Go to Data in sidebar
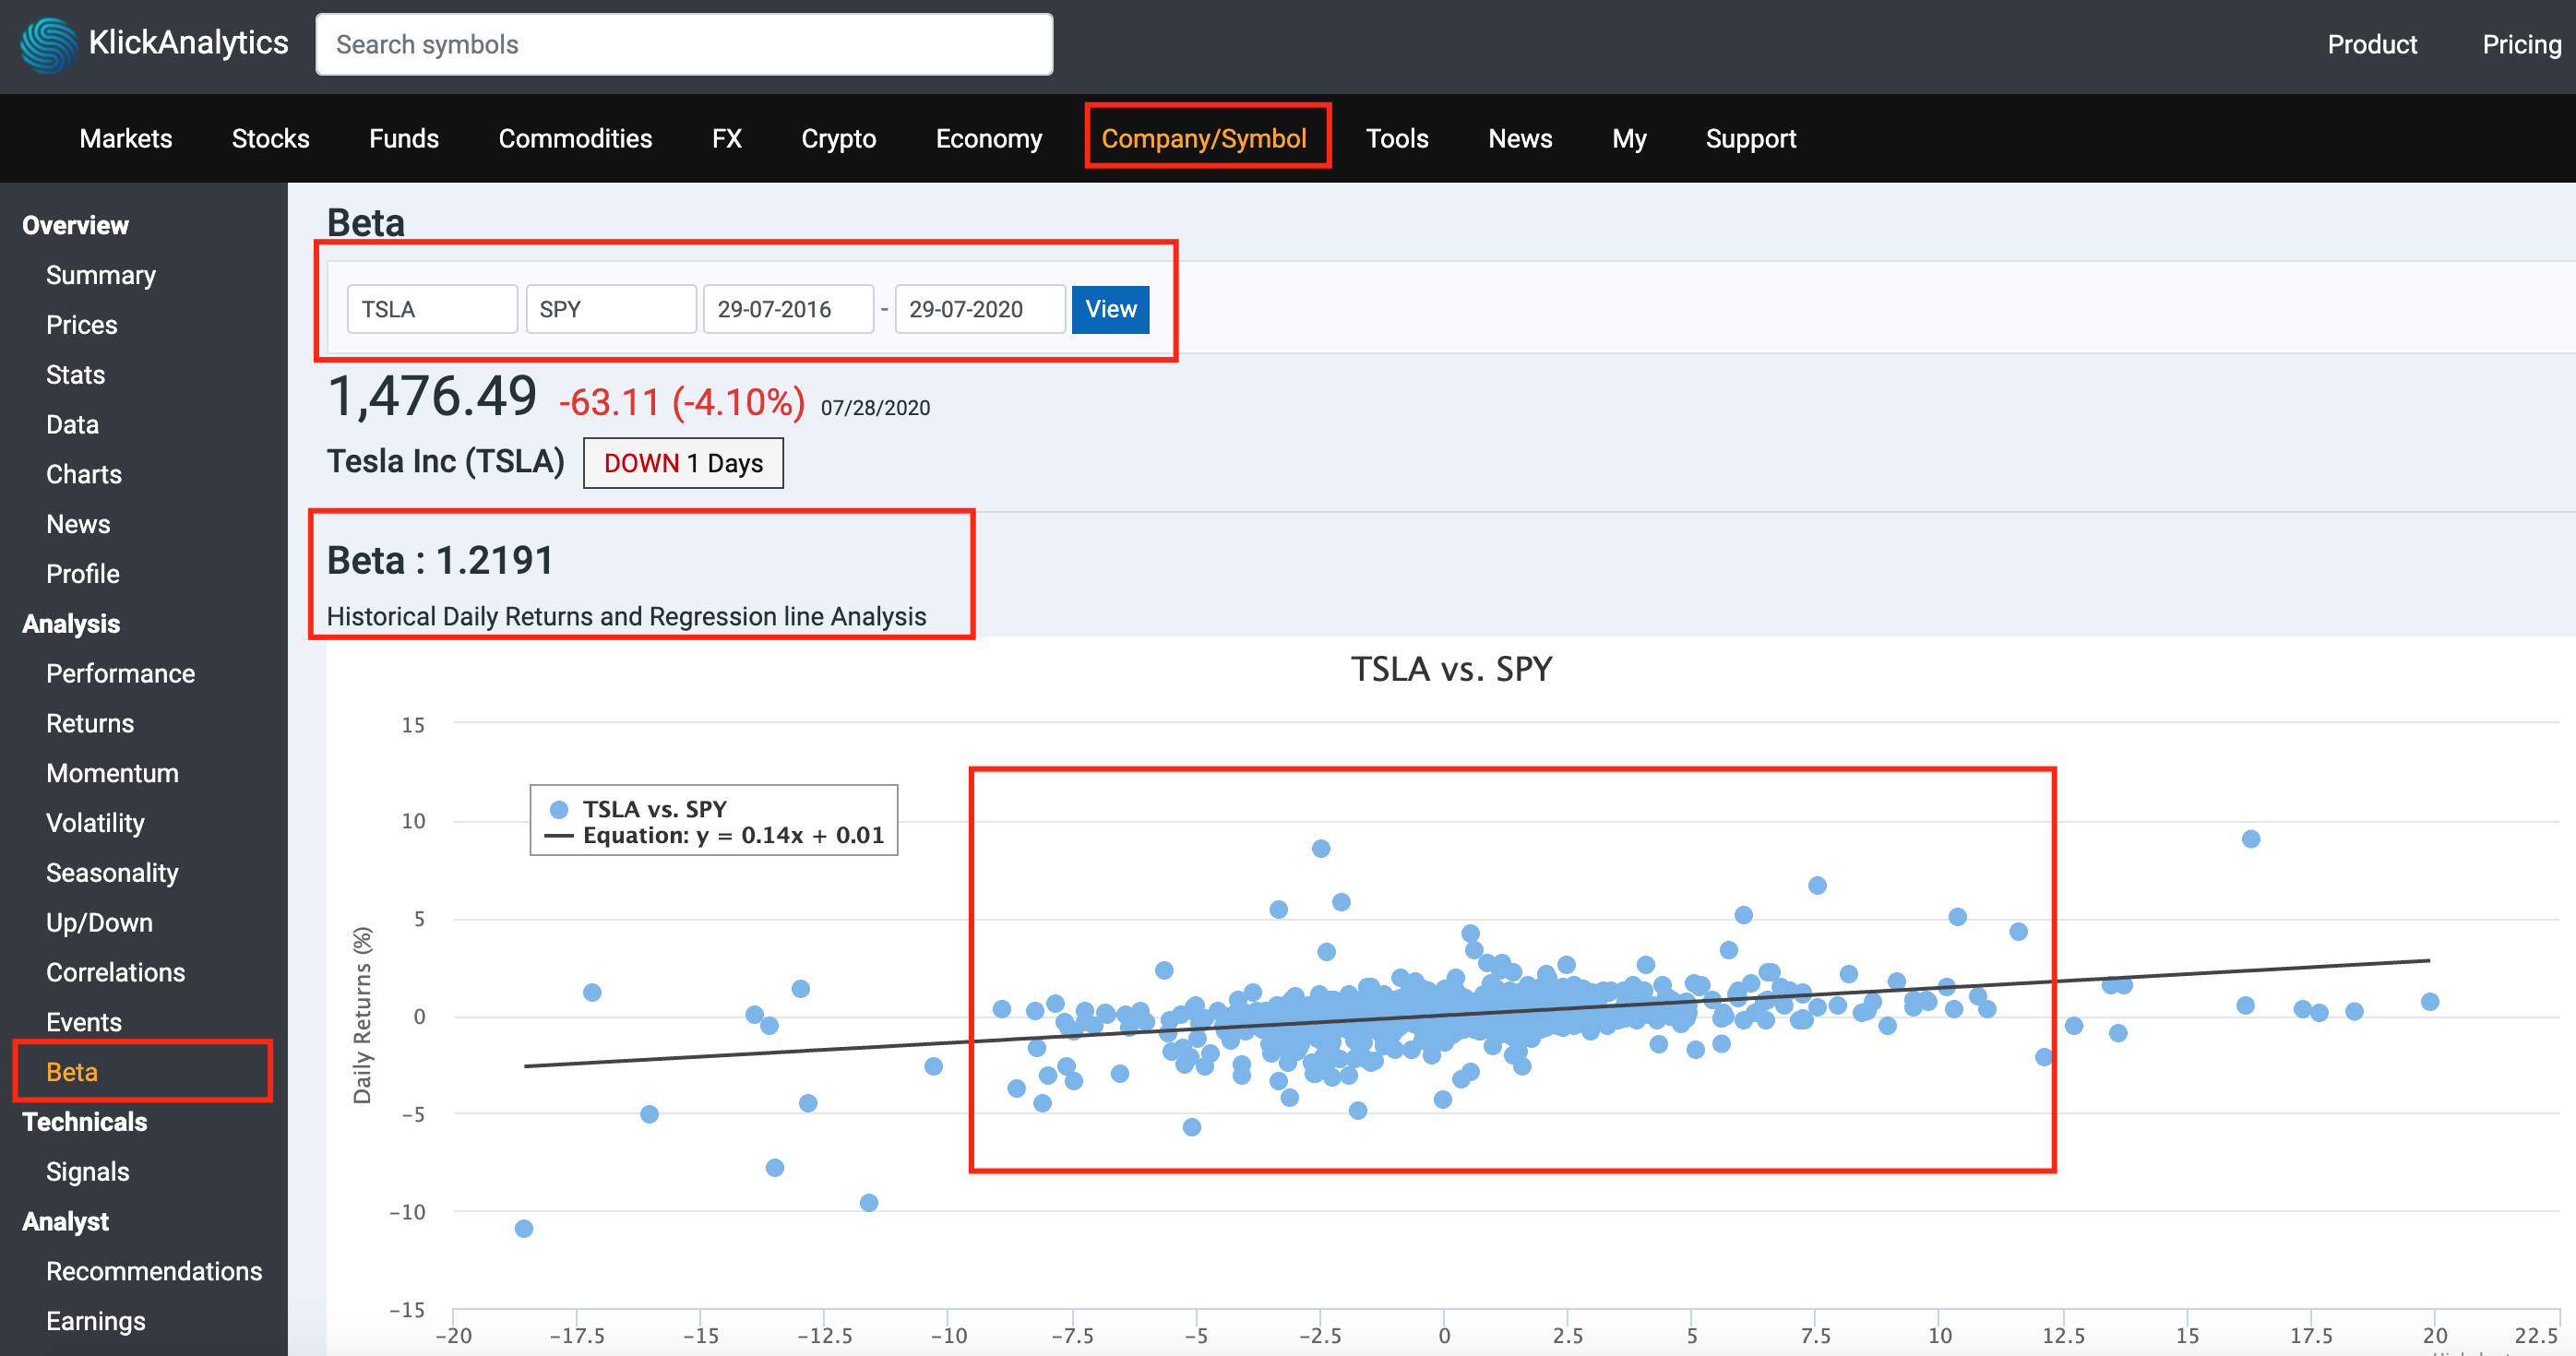The image size is (2576, 1356). tap(72, 425)
